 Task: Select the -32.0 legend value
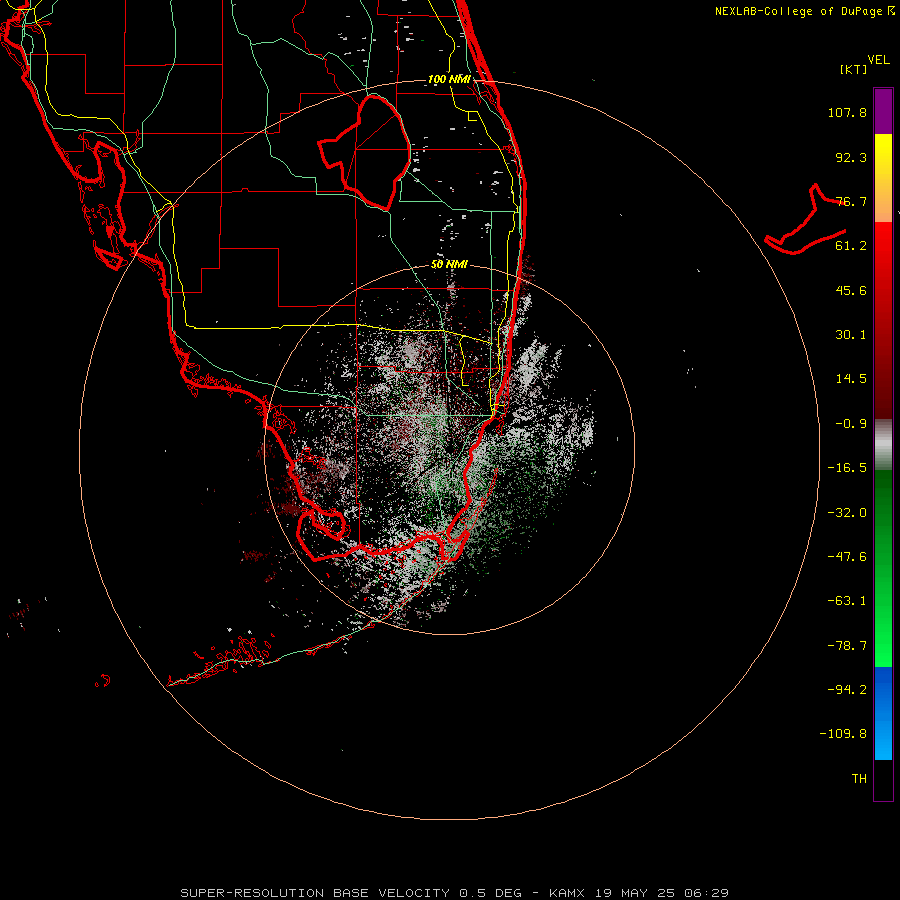(847, 513)
